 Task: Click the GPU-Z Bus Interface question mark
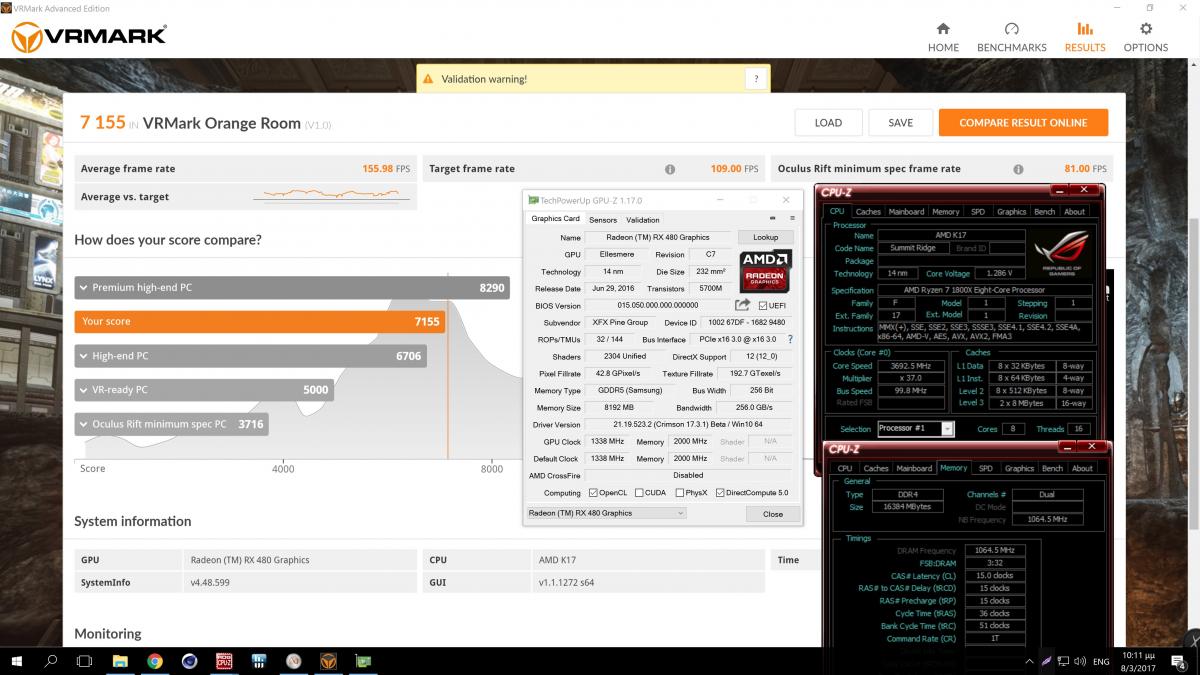(x=790, y=340)
